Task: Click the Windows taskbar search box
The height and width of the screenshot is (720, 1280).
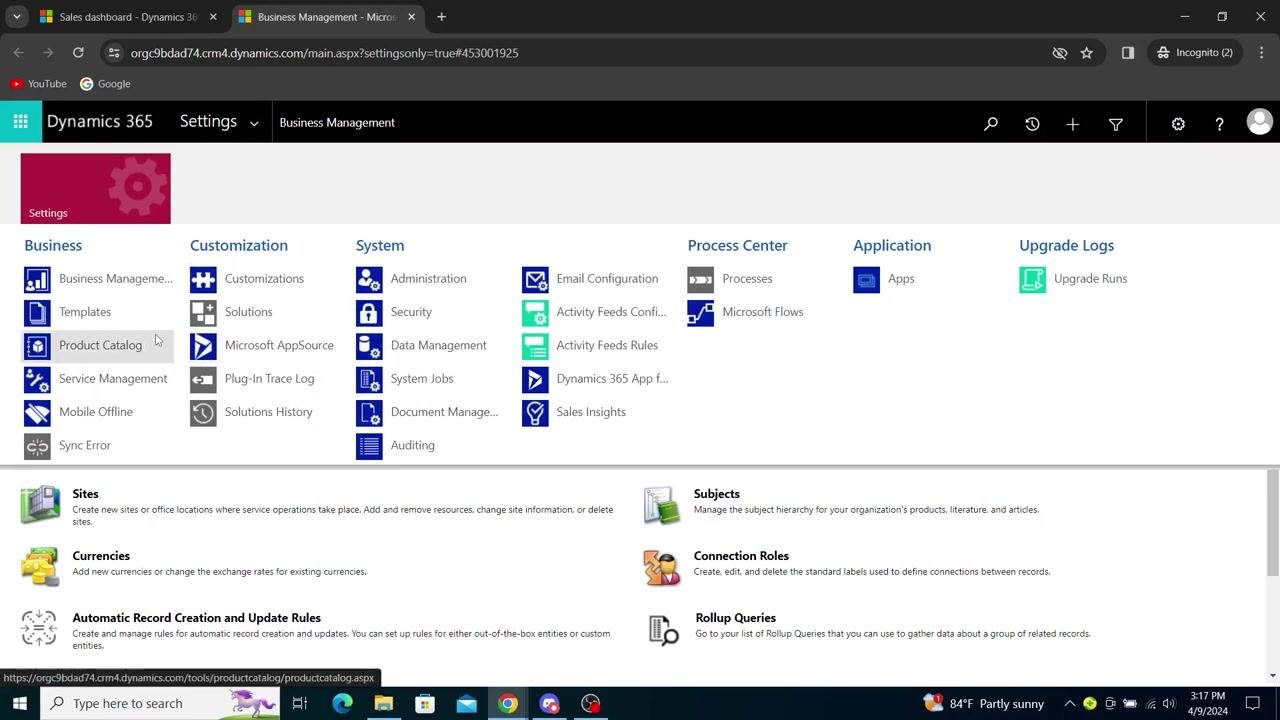Action: click(x=161, y=704)
